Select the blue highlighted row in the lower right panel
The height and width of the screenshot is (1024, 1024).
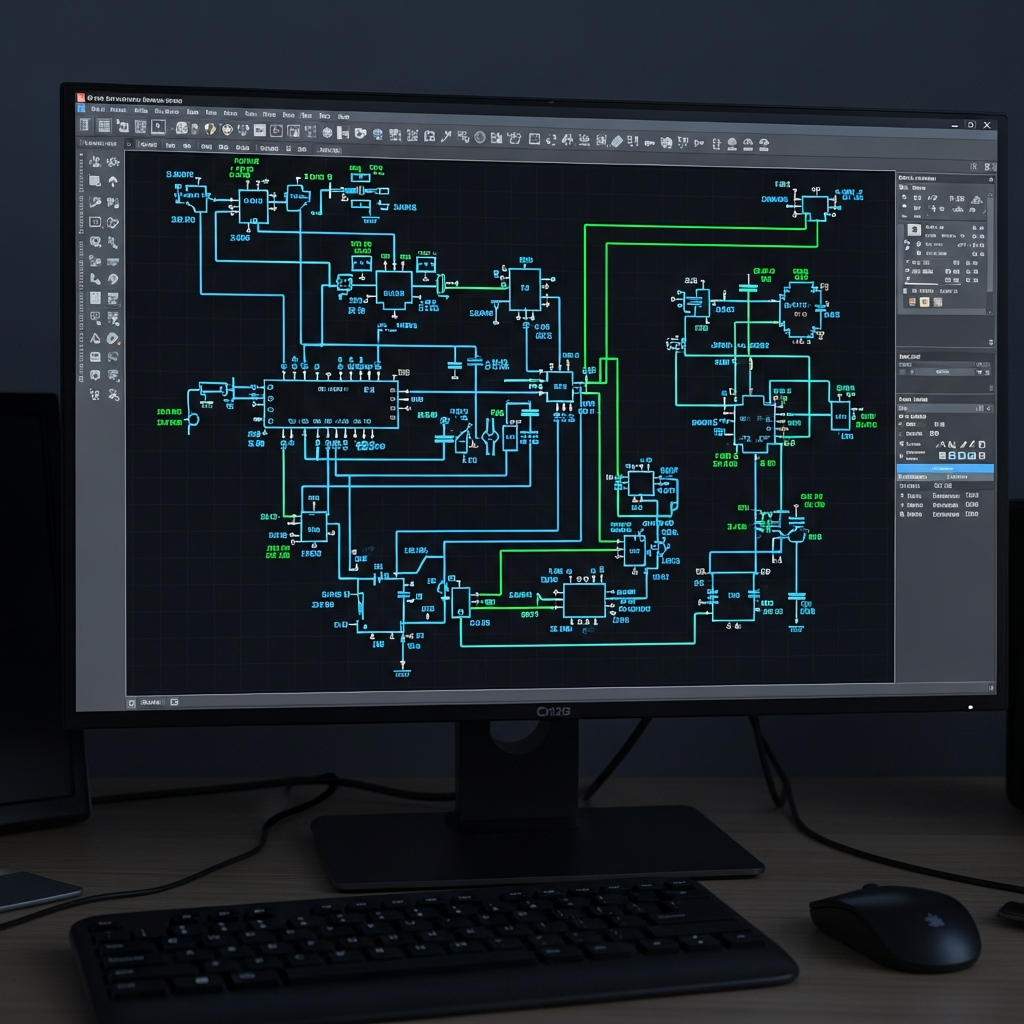(x=945, y=468)
